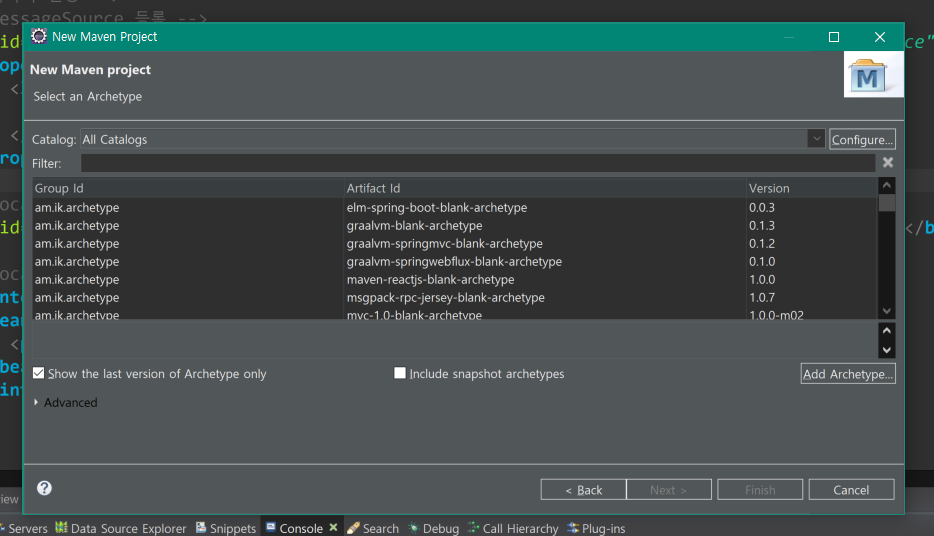Close the New Maven Project dialog window
Viewport: 934px width, 536px height.
[x=880, y=37]
